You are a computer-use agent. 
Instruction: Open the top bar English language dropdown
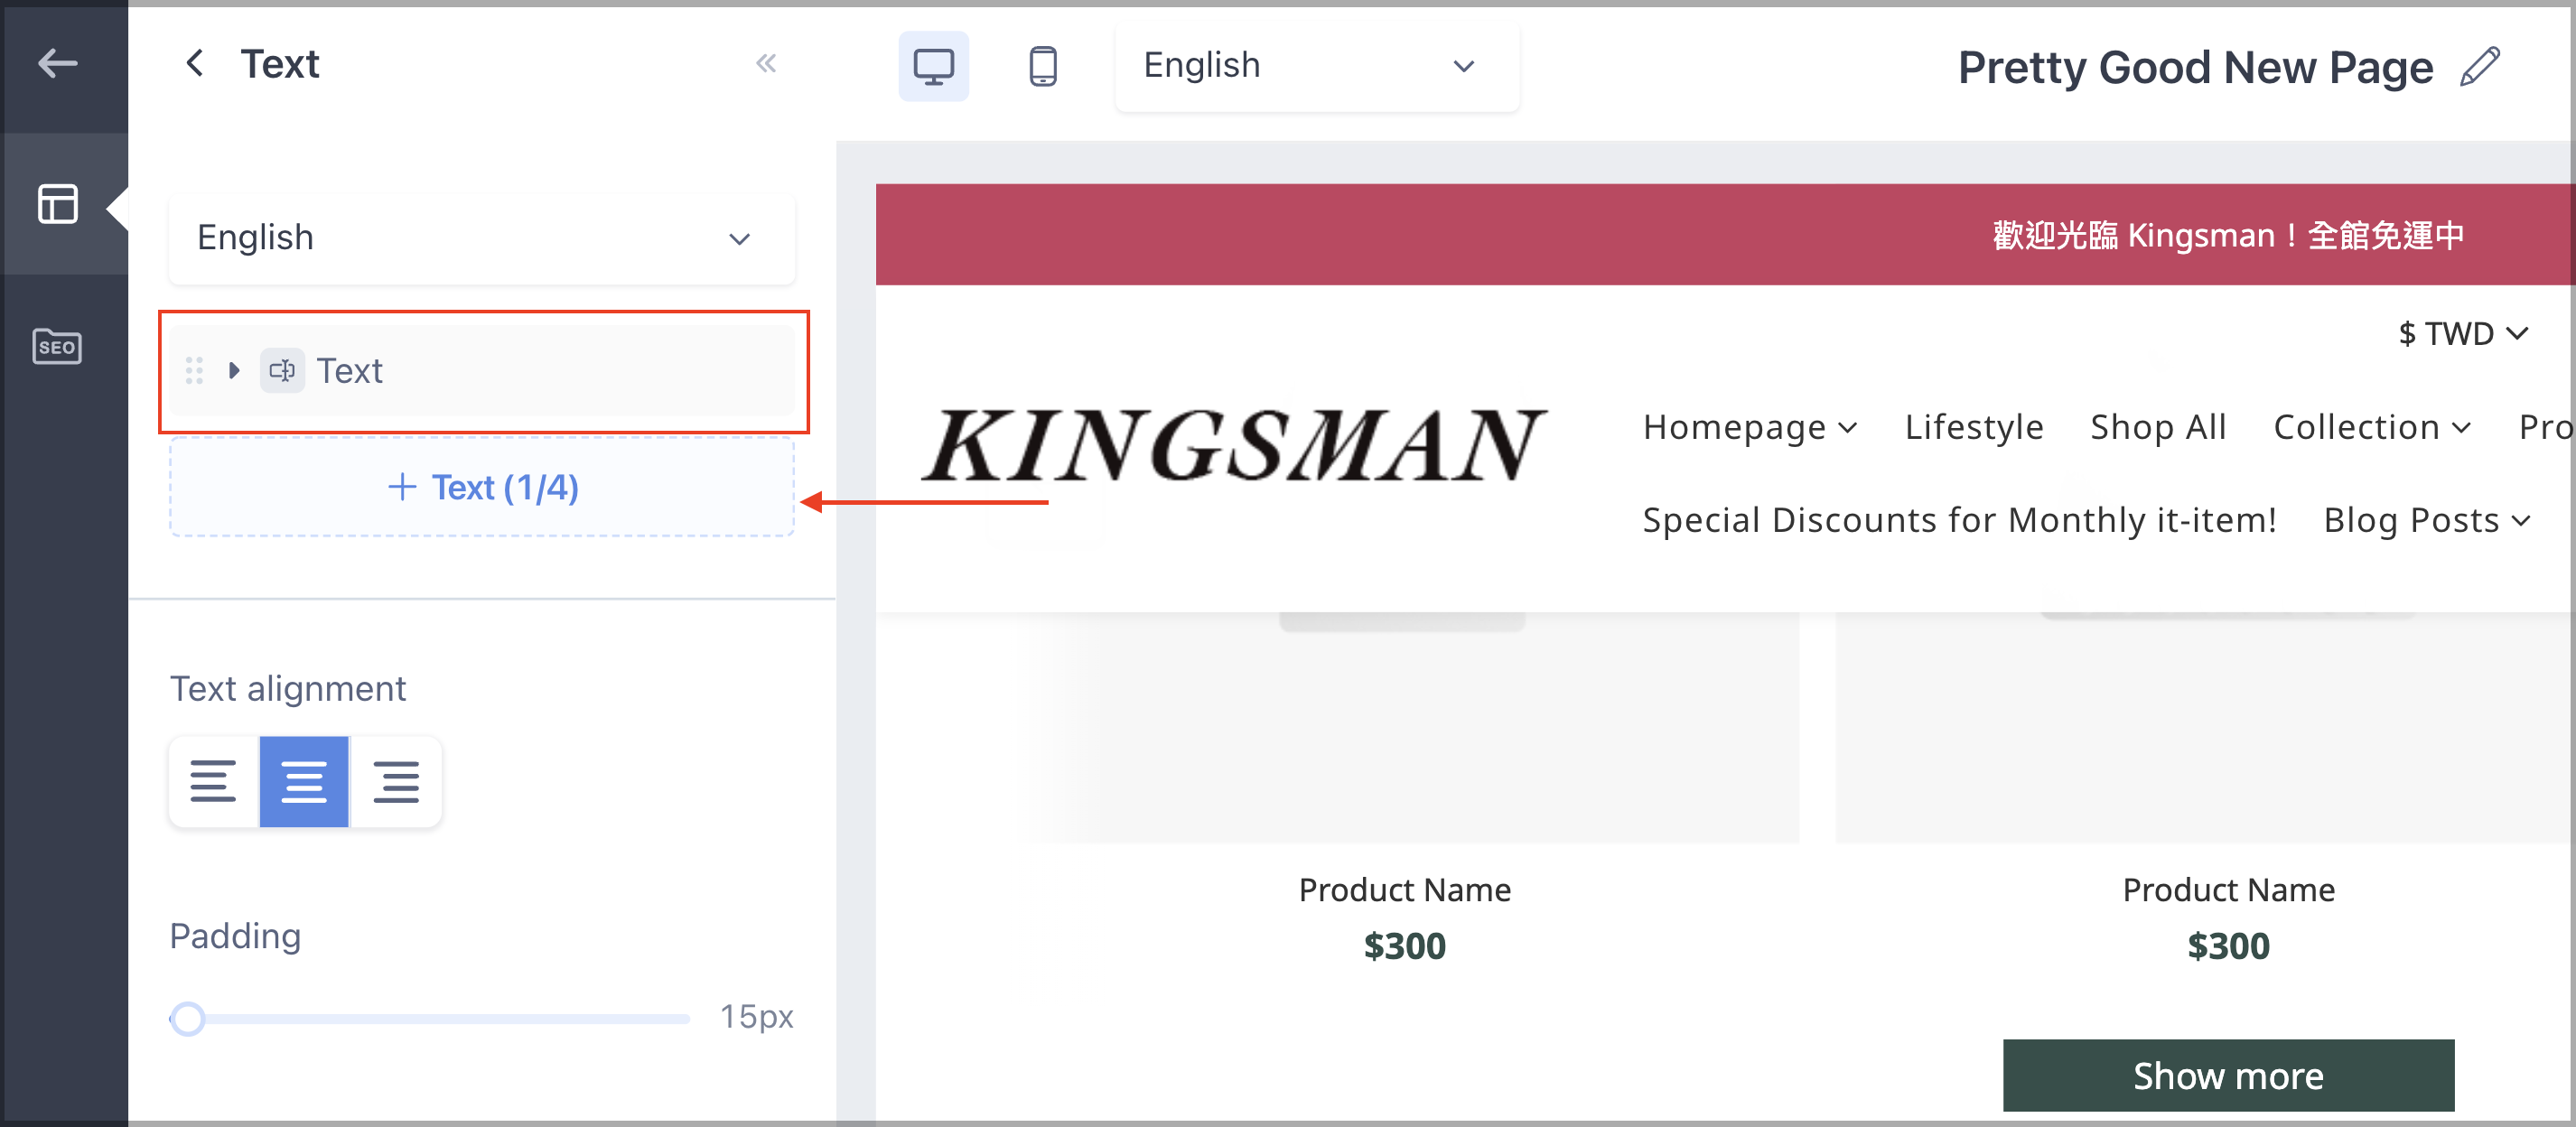pos(1317,66)
